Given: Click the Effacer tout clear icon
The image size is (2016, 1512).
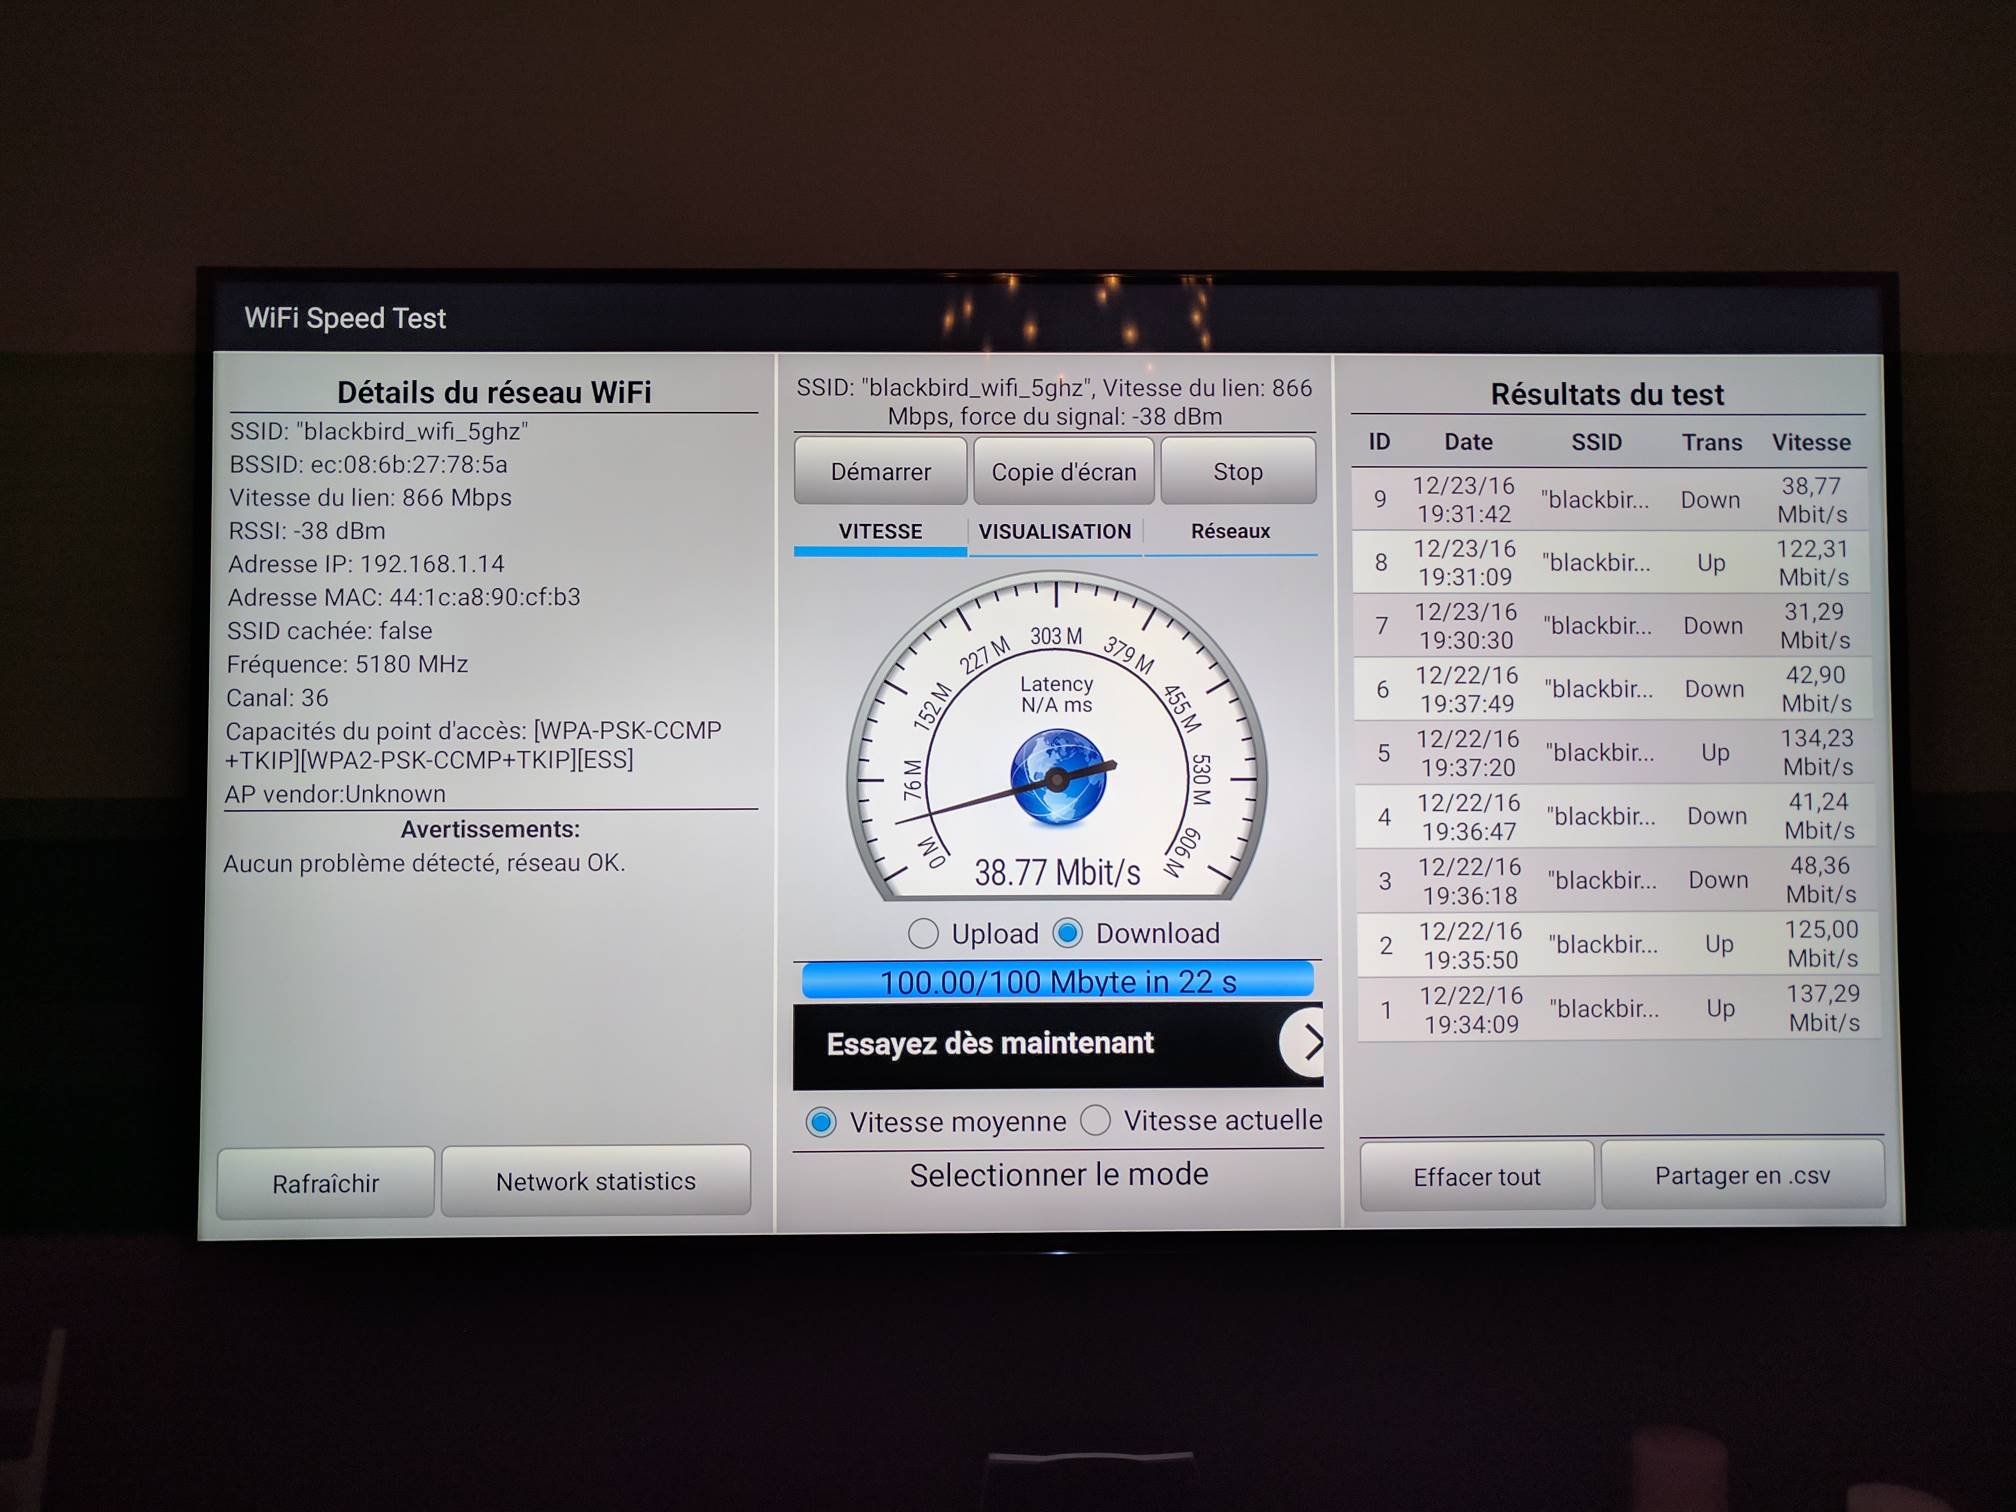Looking at the screenshot, I should point(1475,1175).
